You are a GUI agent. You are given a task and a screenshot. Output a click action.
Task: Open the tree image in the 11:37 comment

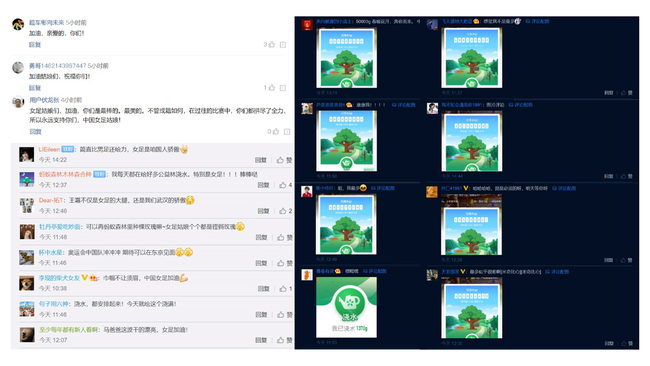472,58
